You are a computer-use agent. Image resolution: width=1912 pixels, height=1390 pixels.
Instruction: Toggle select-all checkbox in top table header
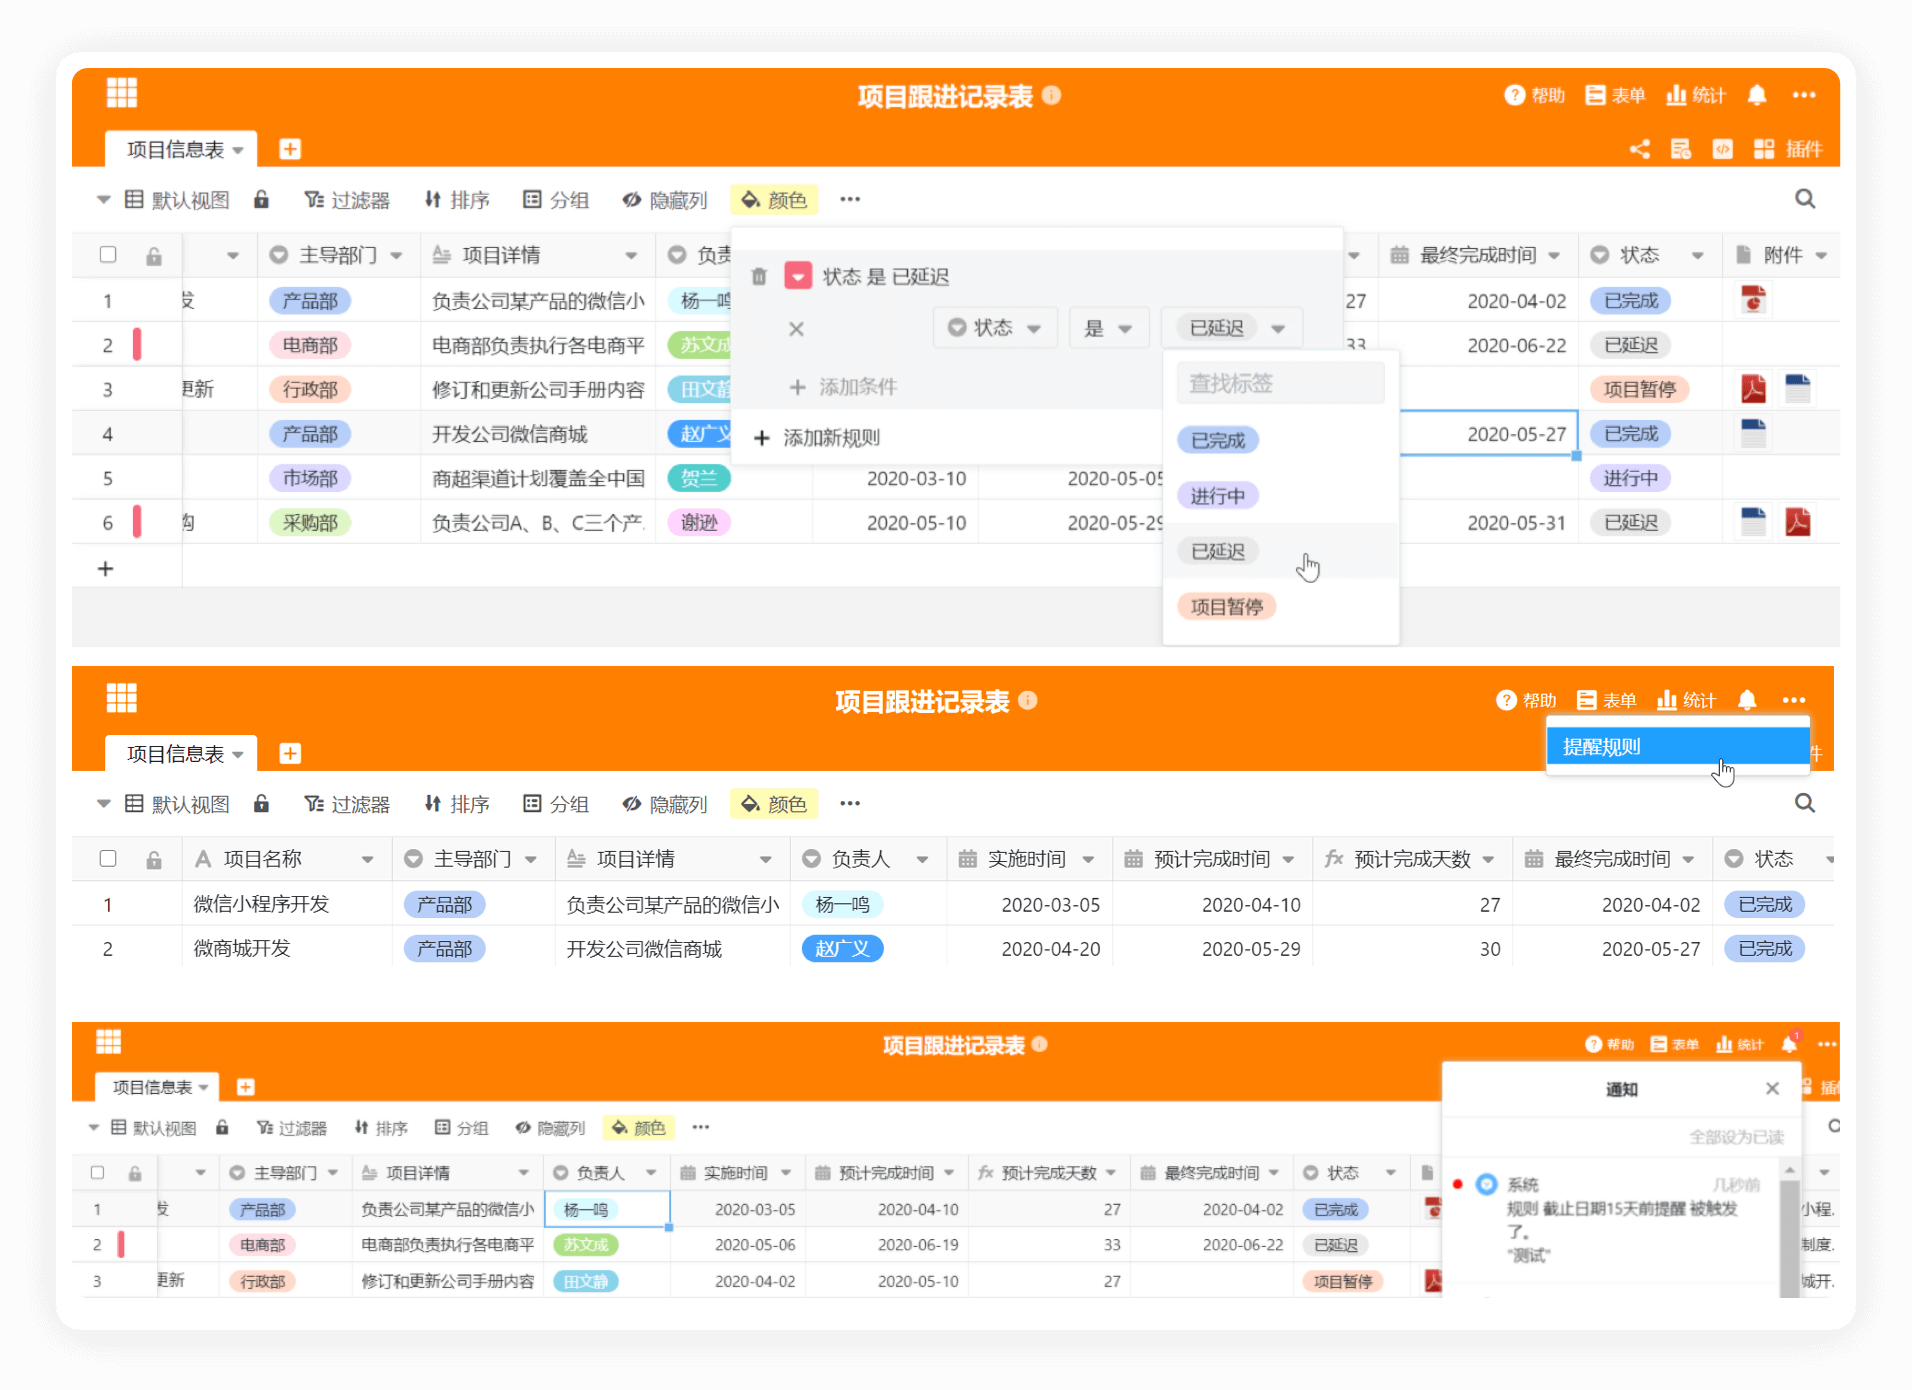[108, 255]
